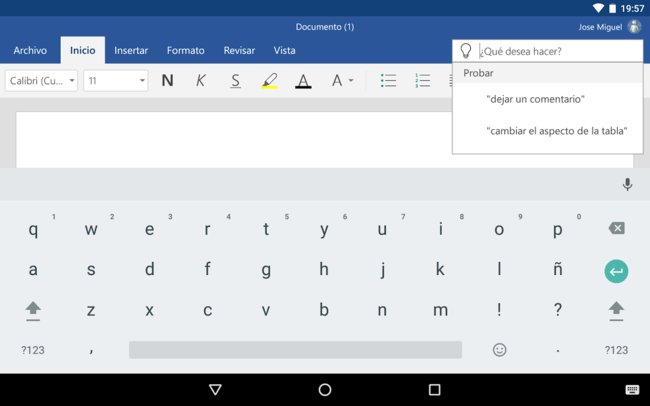Image resolution: width=650 pixels, height=406 pixels.
Task: Tap Android home circle button
Action: pyautogui.click(x=325, y=390)
